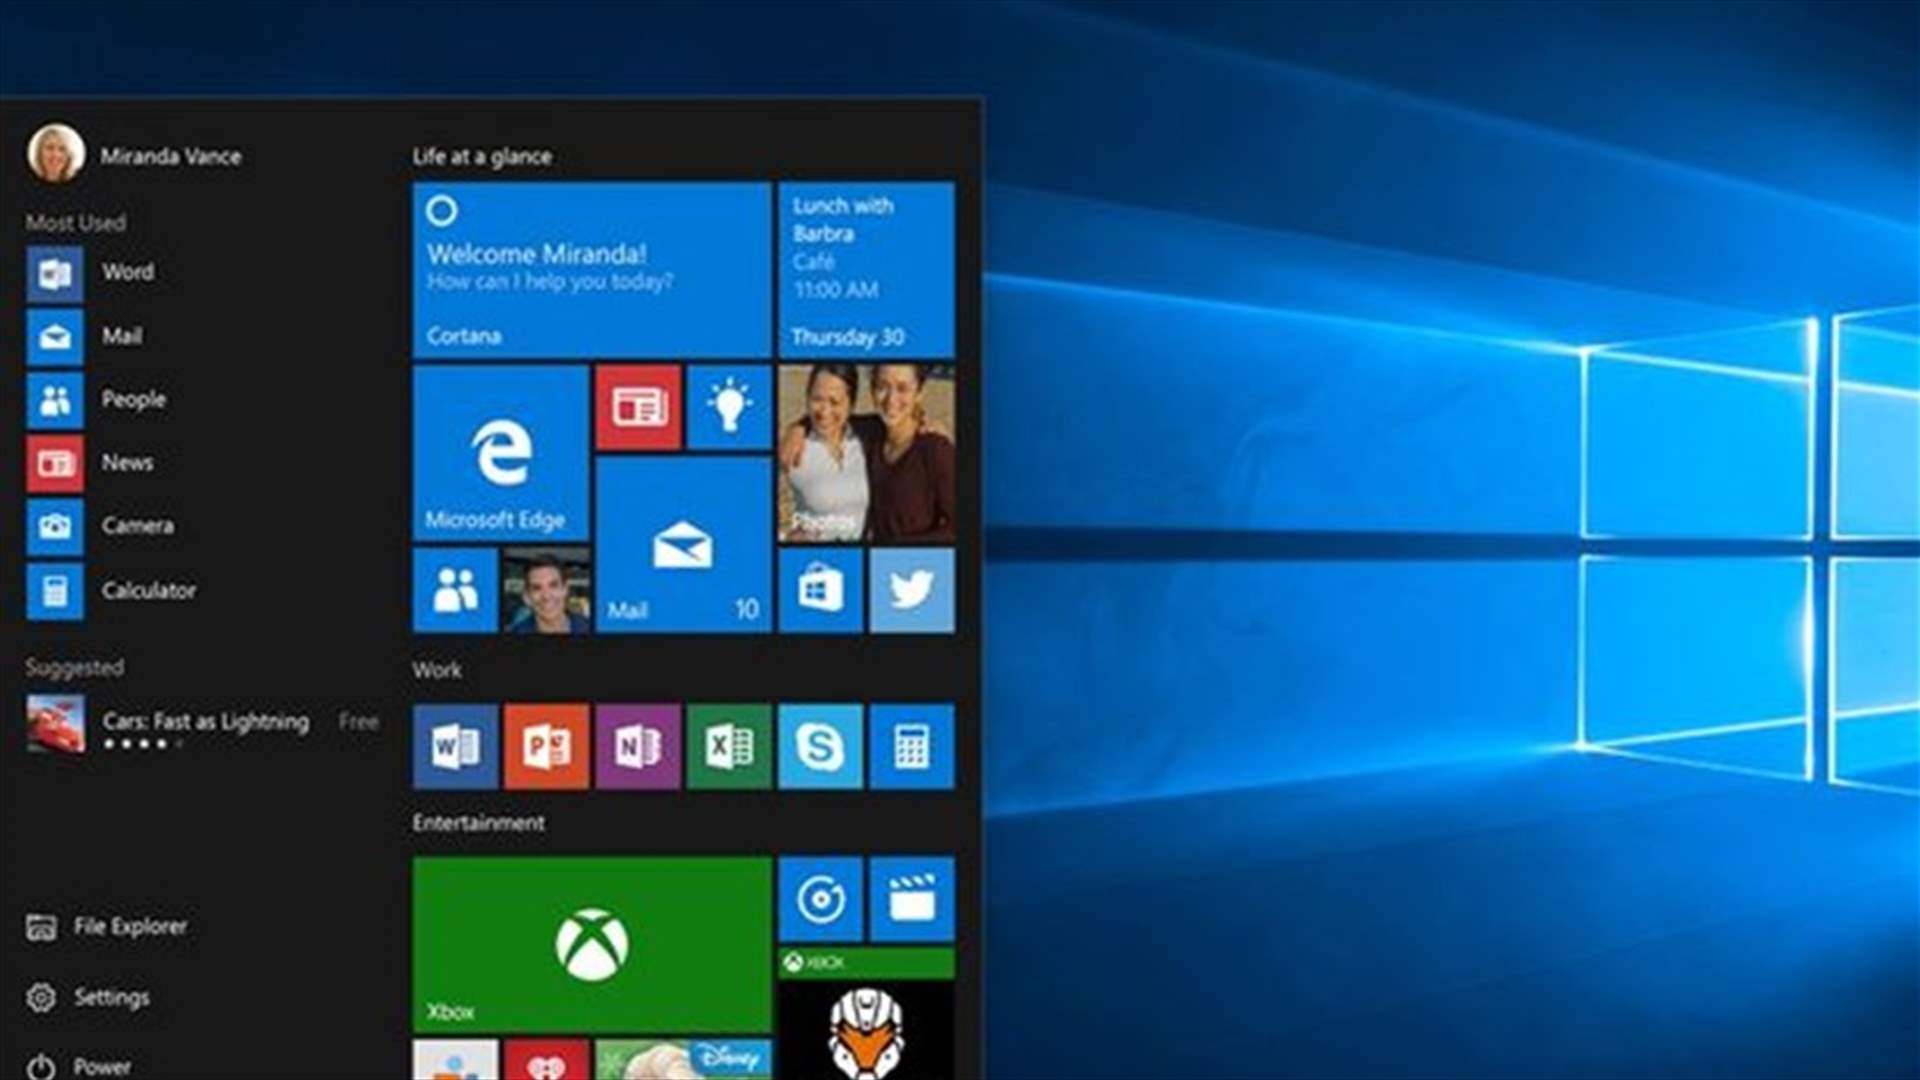Screen dimensions: 1920x1080
Task: Open the small red News tile
Action: [x=638, y=407]
